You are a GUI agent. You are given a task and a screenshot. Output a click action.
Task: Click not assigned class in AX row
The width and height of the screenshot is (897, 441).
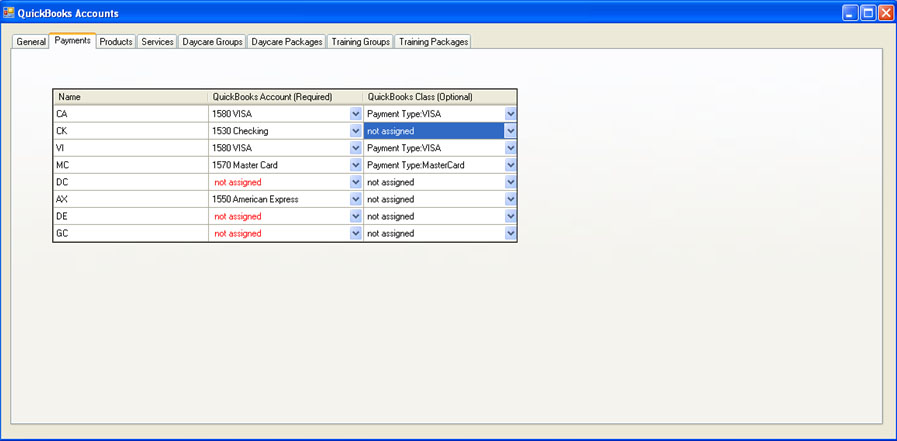(391, 200)
